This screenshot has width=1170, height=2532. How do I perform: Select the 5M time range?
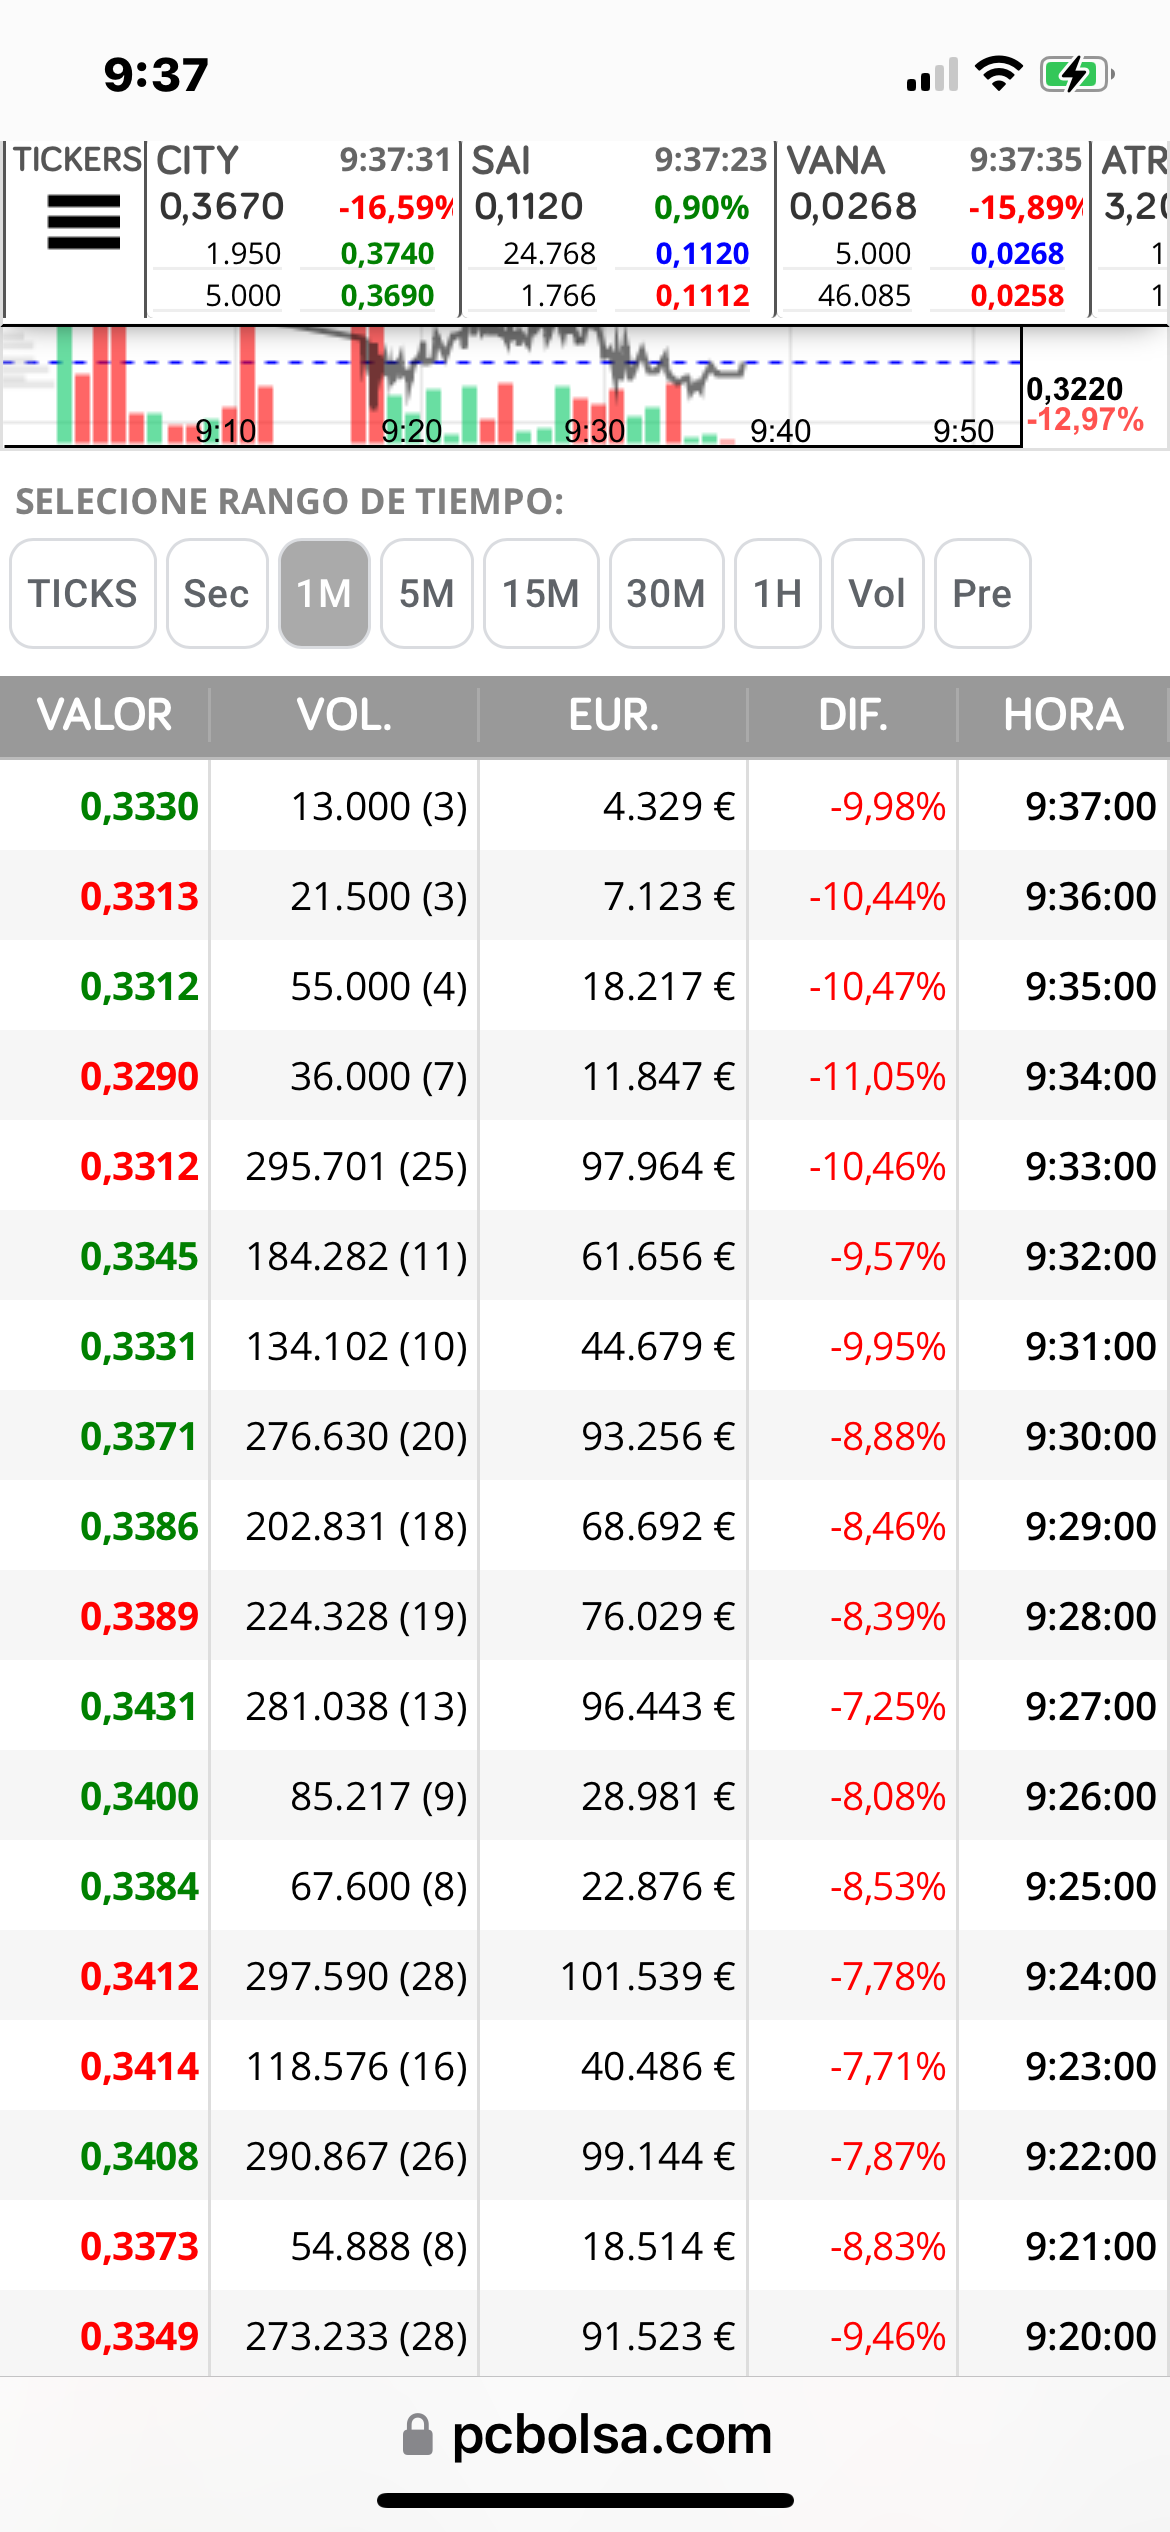pos(427,594)
